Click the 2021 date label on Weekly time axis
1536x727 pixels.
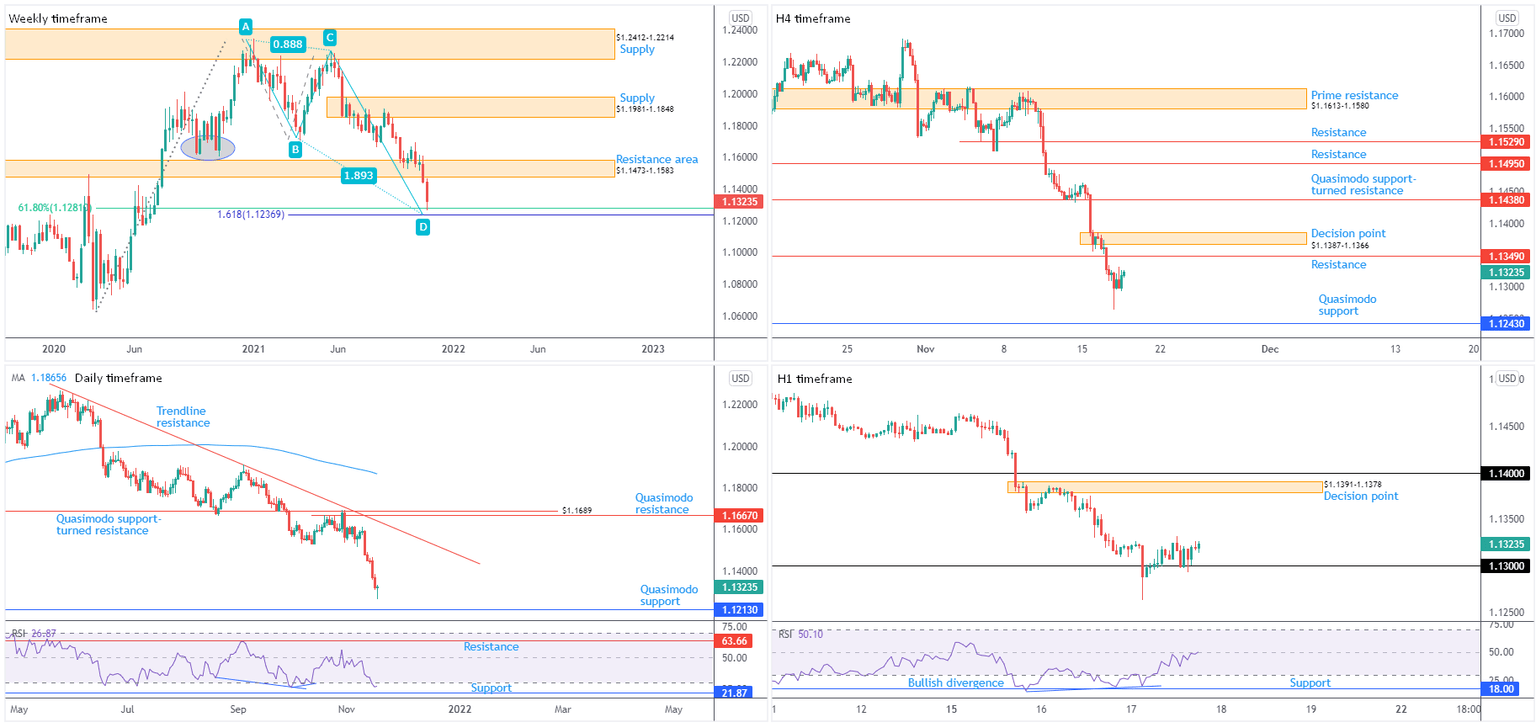point(254,349)
